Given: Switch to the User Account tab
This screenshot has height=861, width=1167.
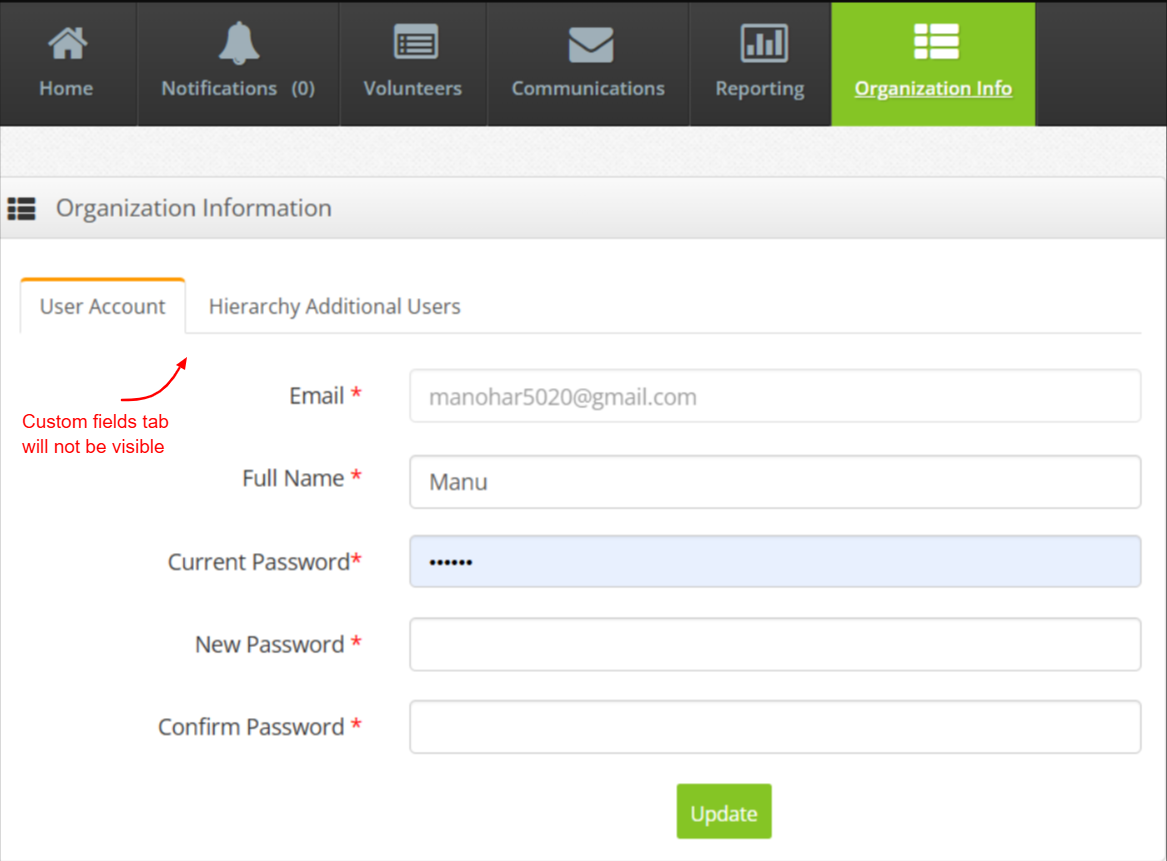Looking at the screenshot, I should 103,307.
